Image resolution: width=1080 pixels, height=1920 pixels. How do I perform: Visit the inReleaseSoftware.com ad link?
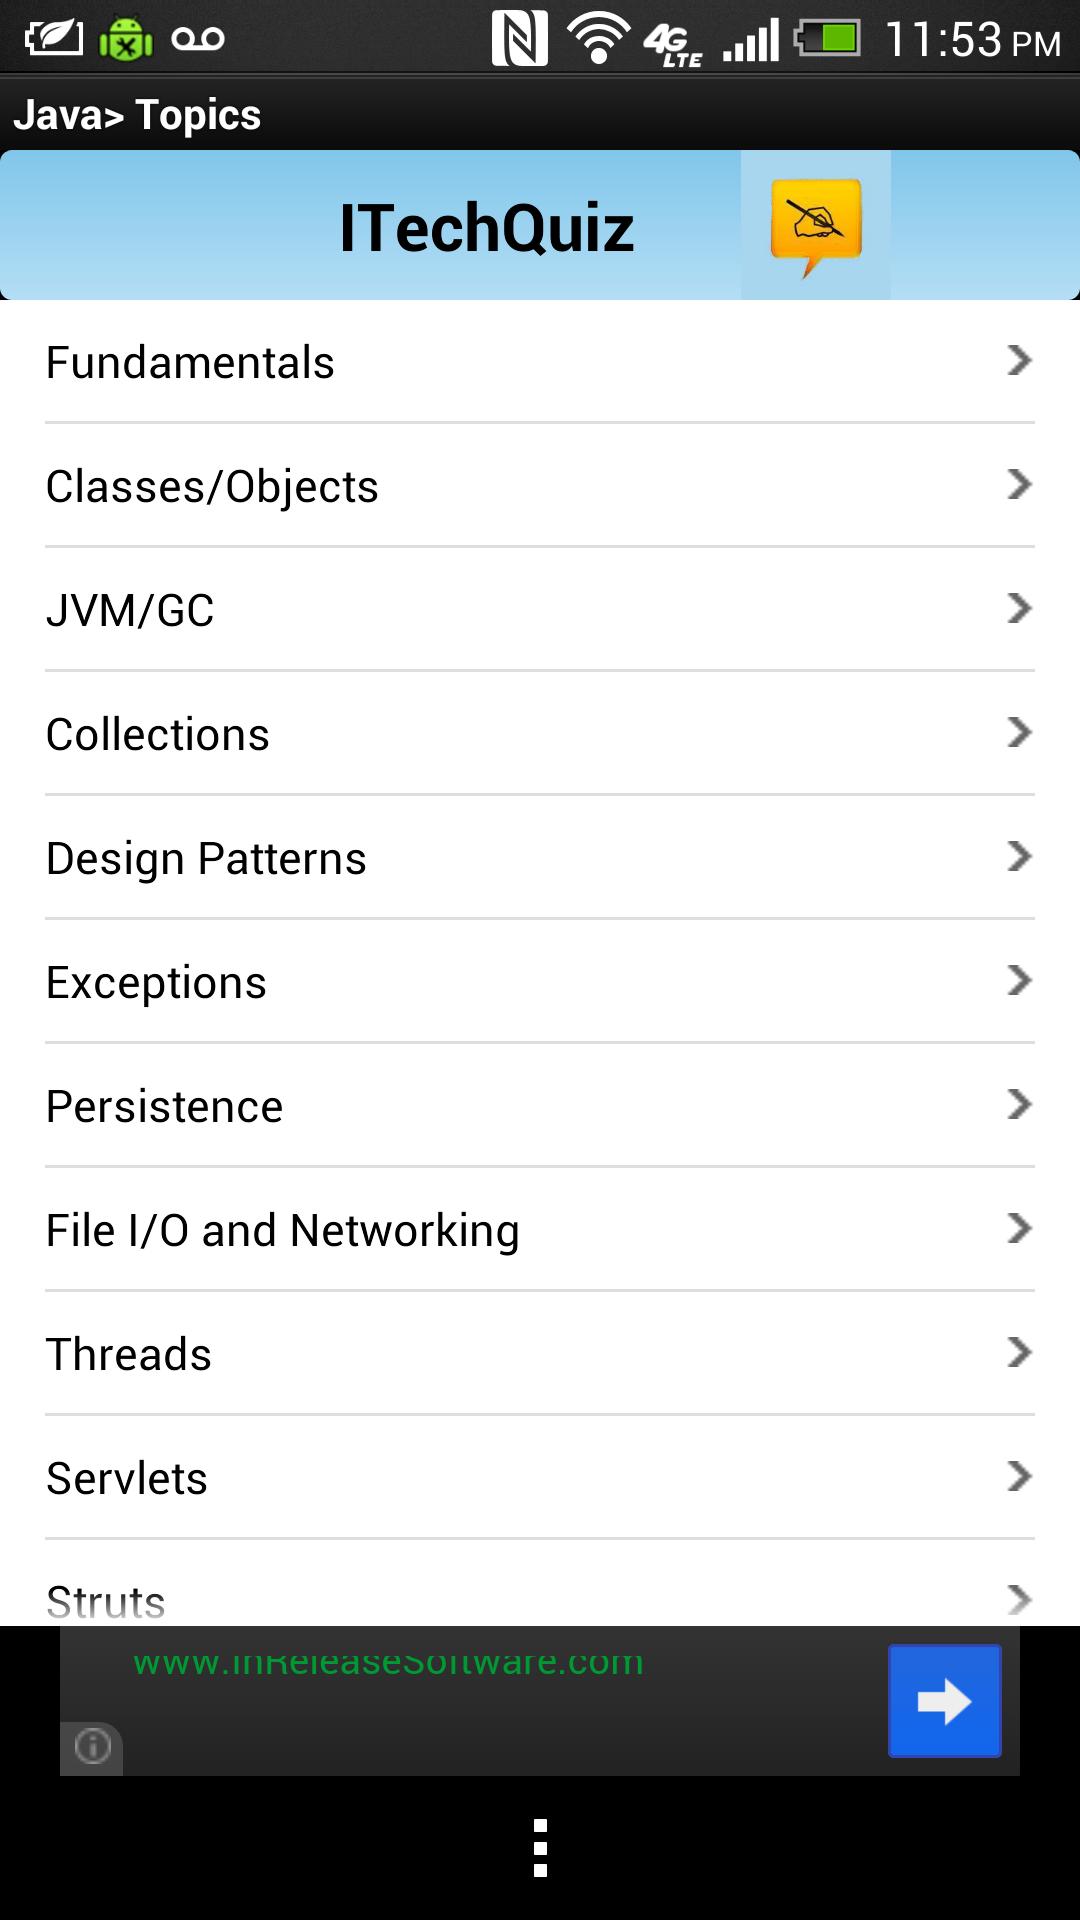pos(388,1663)
